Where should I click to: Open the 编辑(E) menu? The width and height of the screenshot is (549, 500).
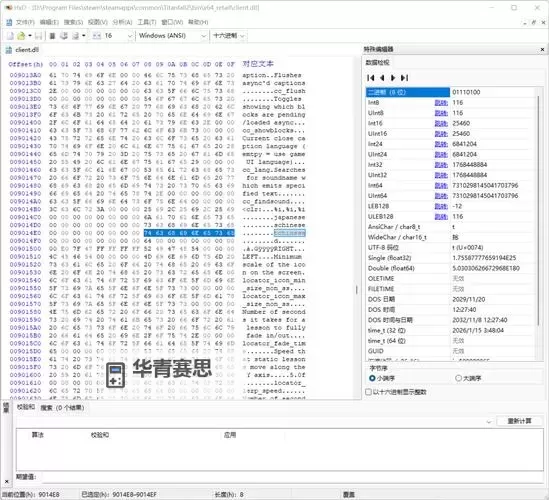49,22
